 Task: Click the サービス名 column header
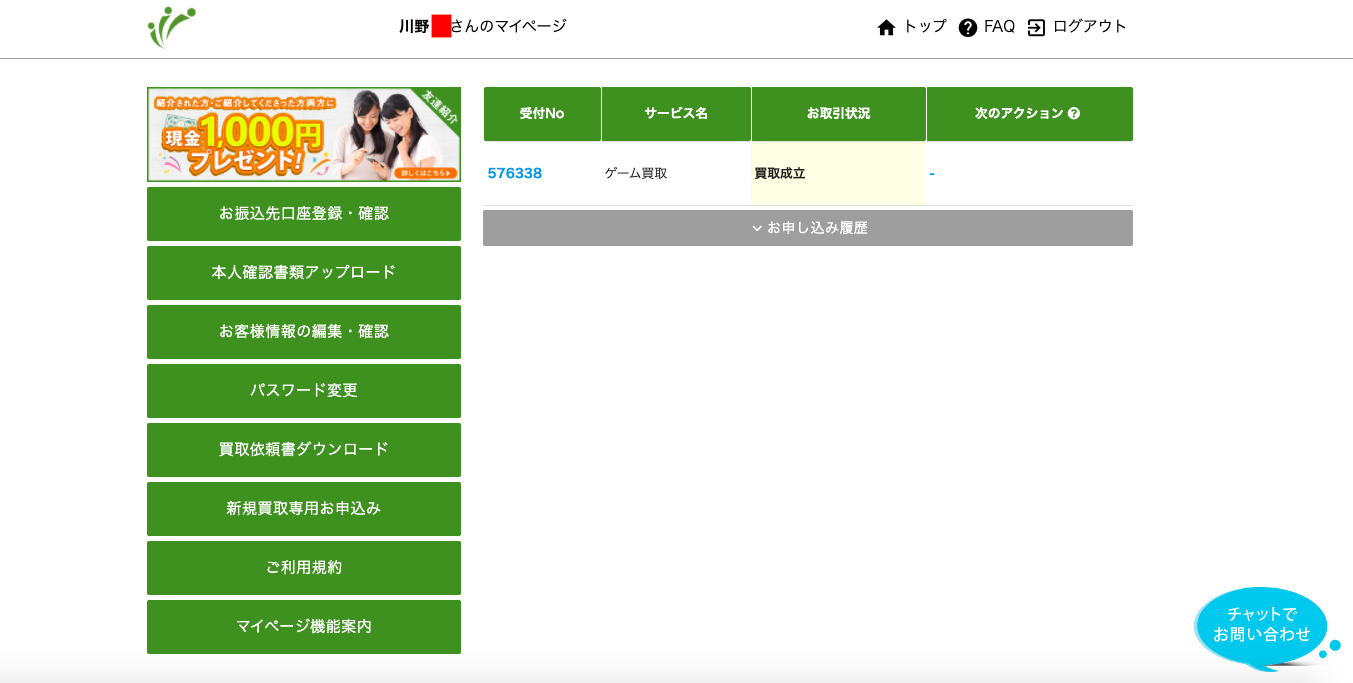coord(676,114)
